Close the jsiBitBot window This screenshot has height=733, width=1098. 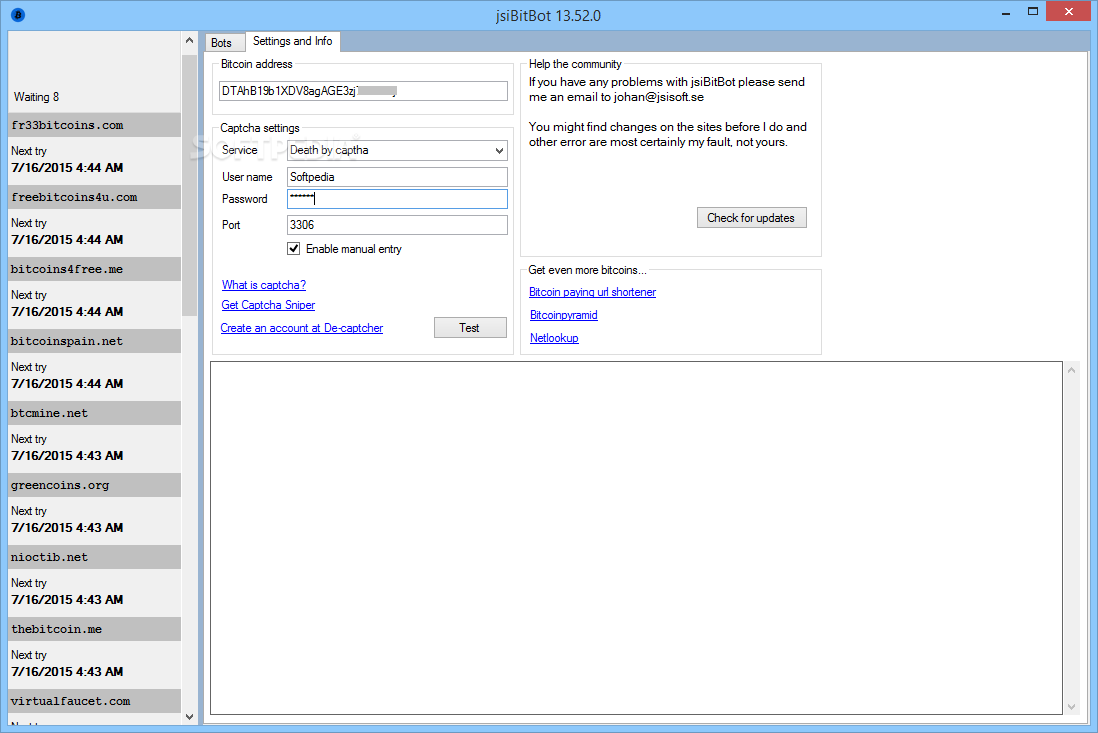tap(1069, 11)
